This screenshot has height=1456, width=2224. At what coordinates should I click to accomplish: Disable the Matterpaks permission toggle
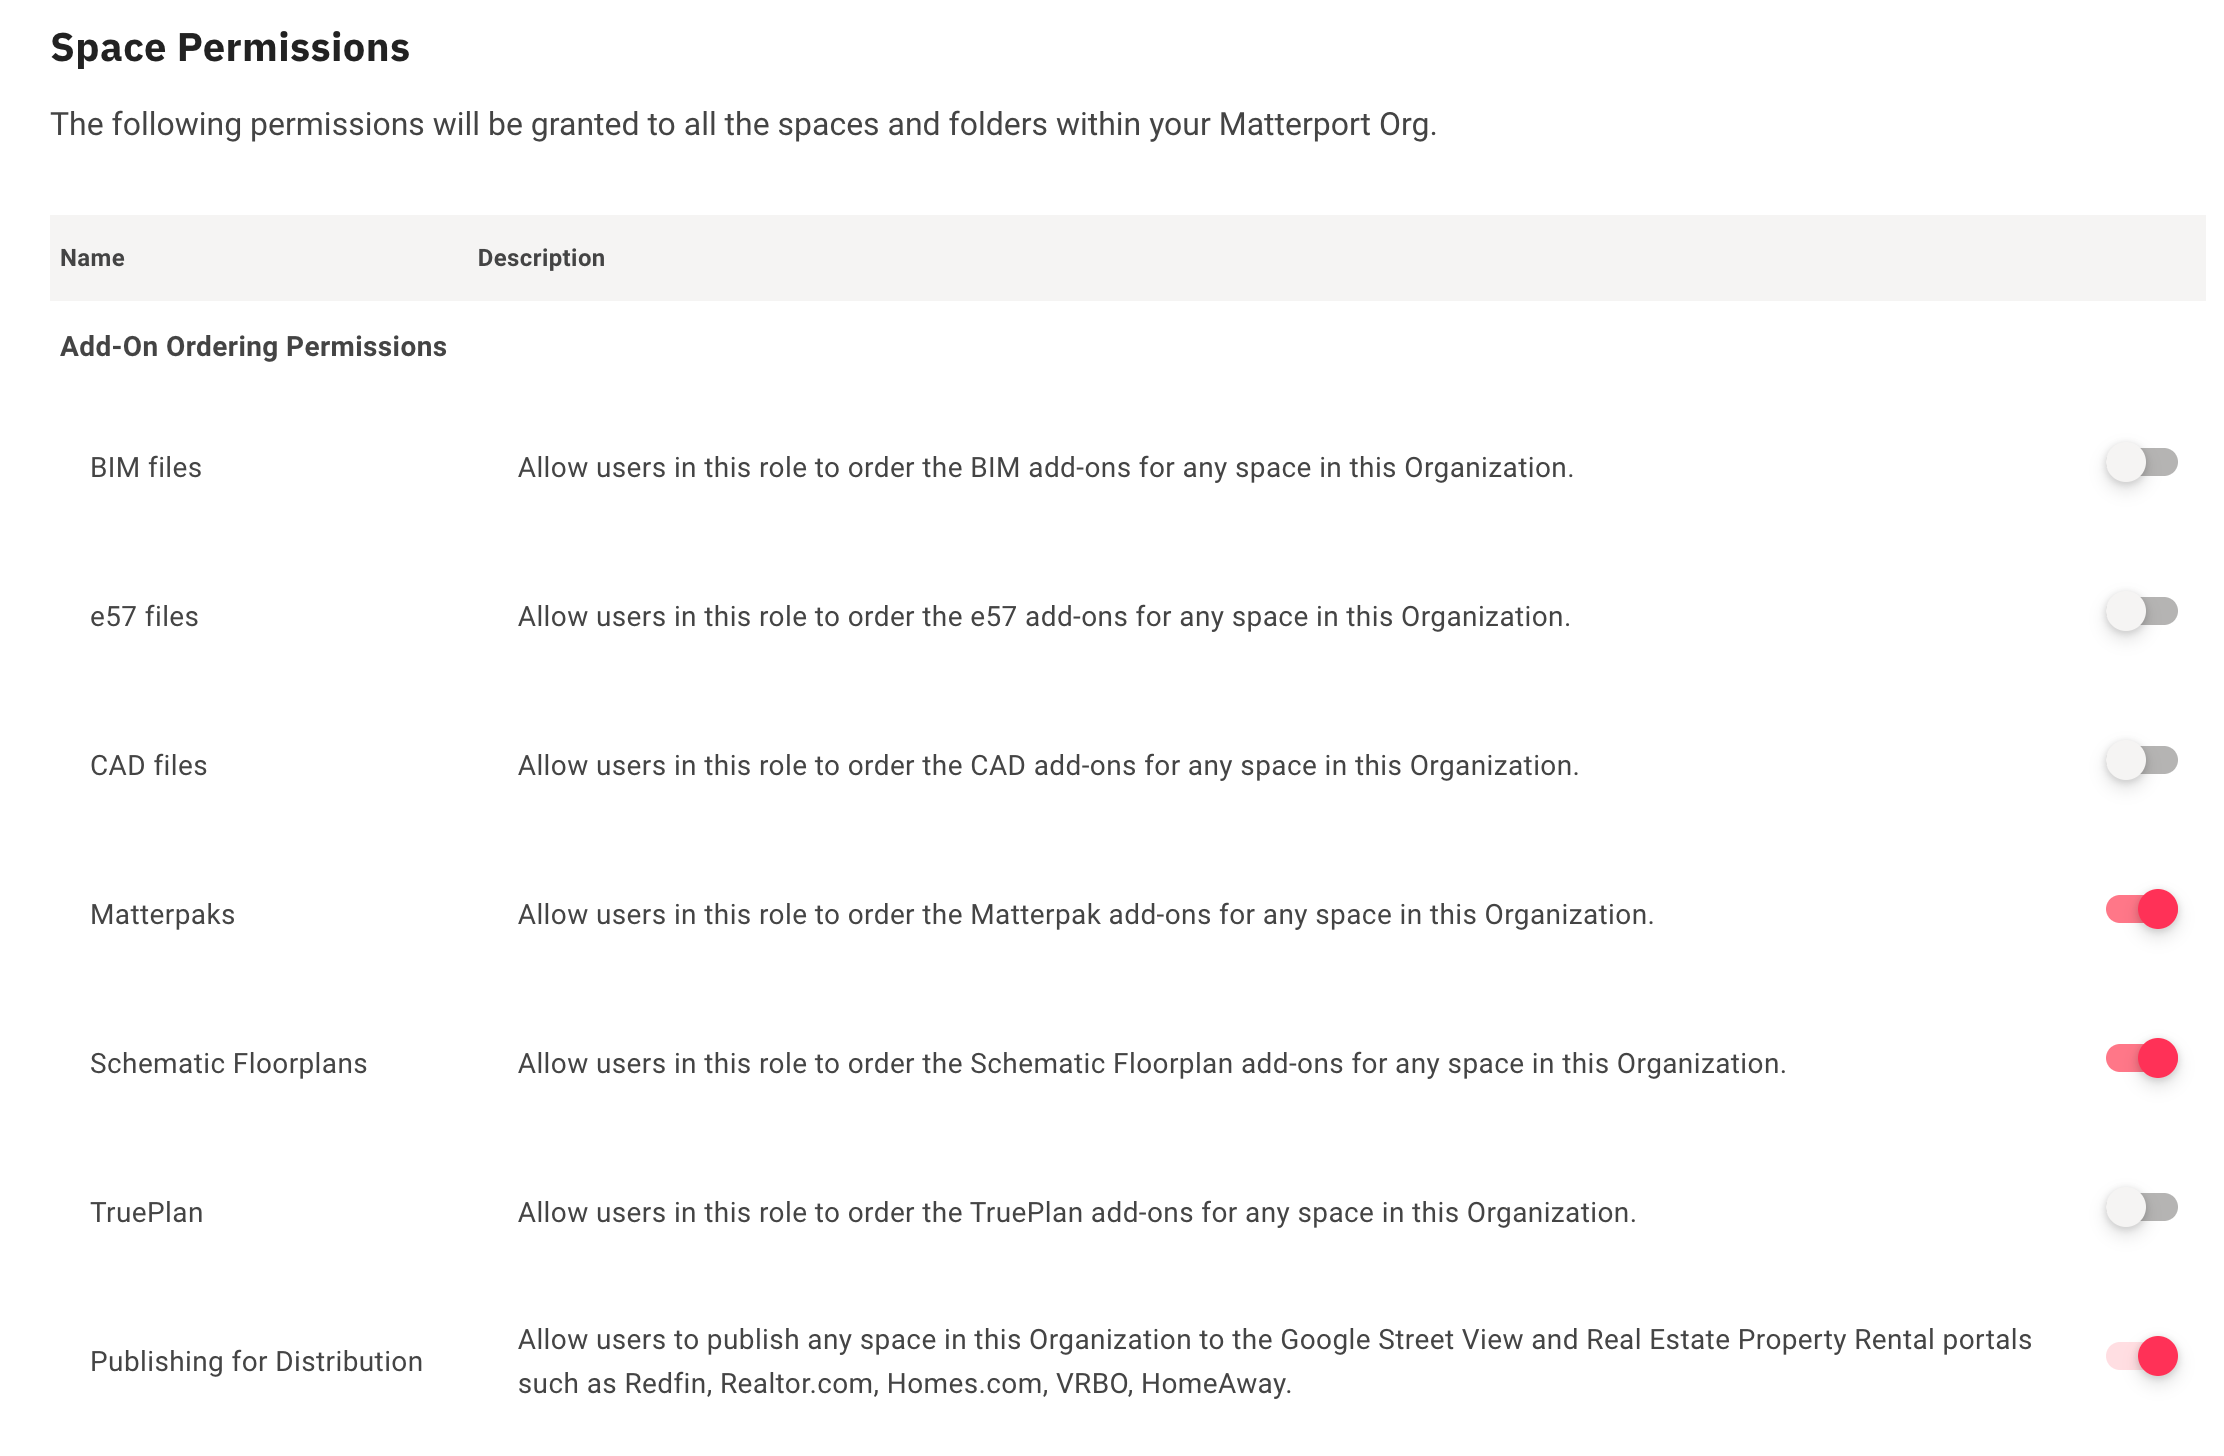click(2140, 910)
